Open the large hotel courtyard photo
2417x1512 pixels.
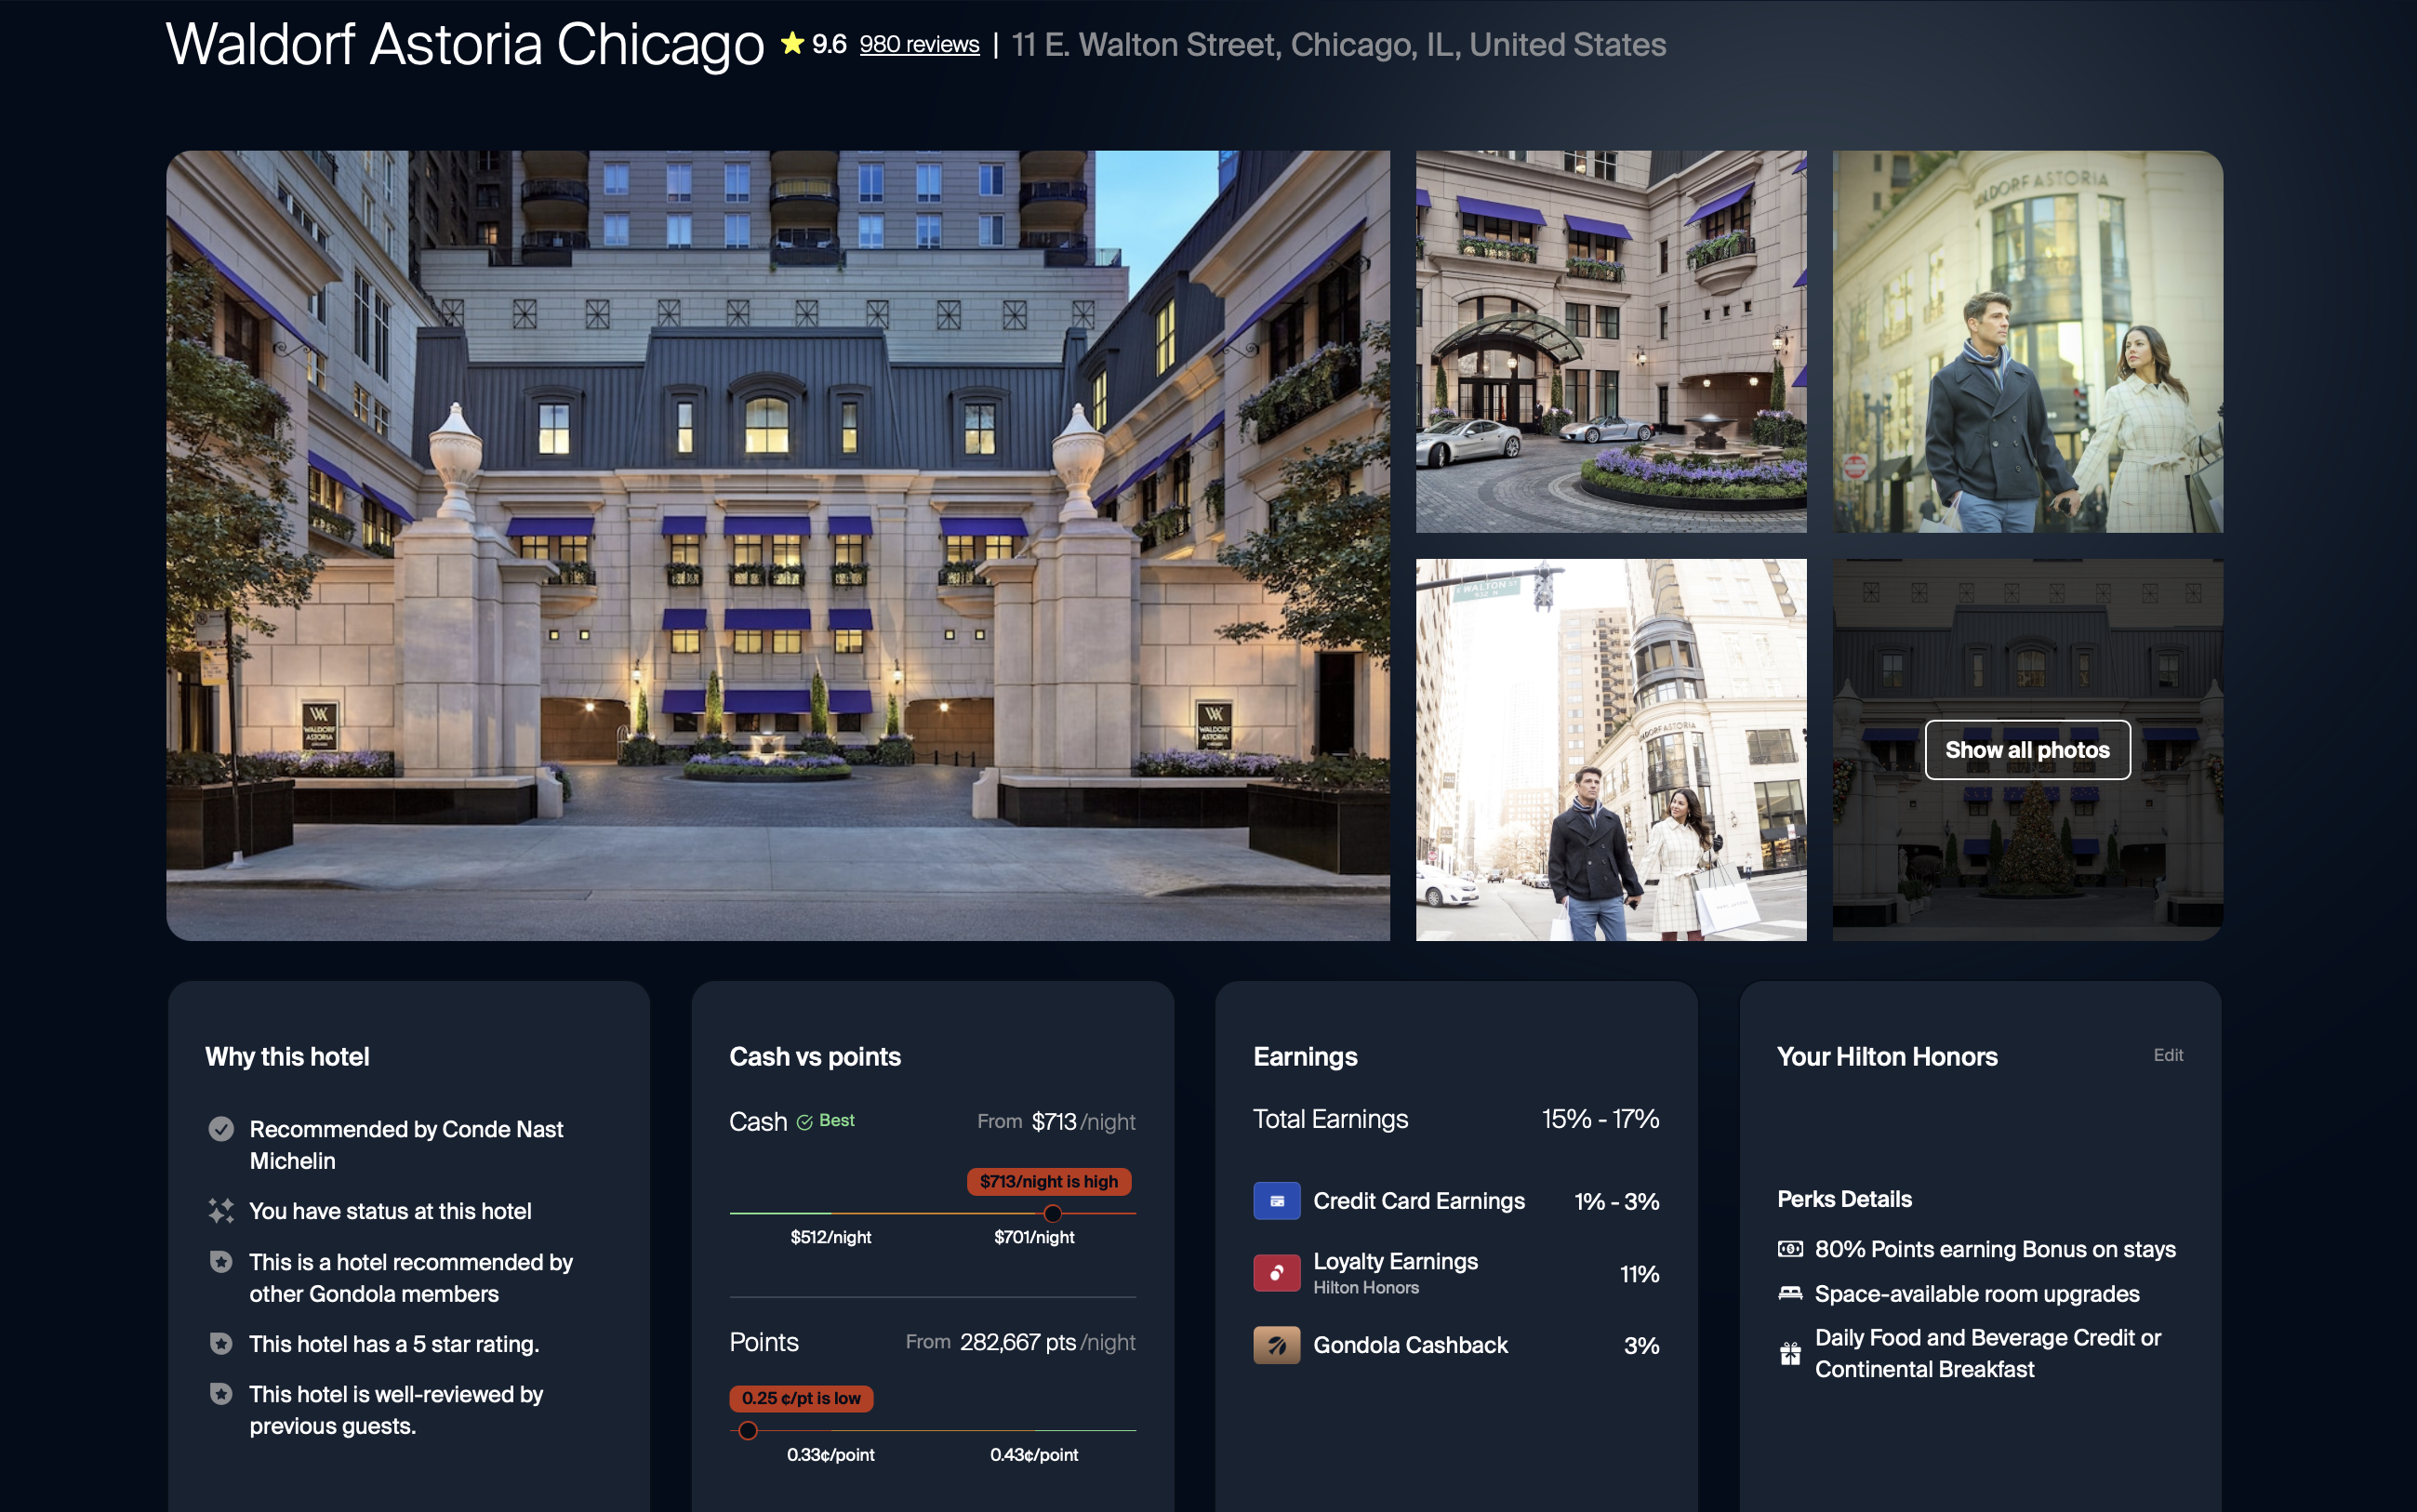[x=778, y=545]
